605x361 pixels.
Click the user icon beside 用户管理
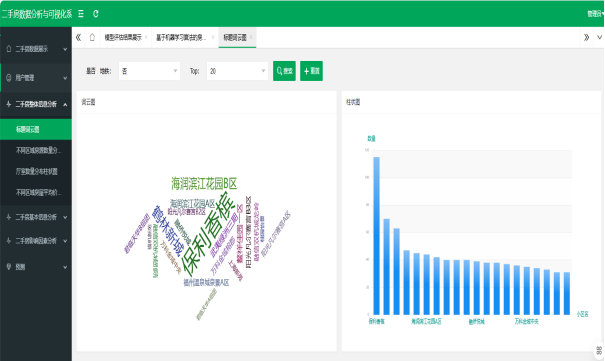tap(8, 78)
